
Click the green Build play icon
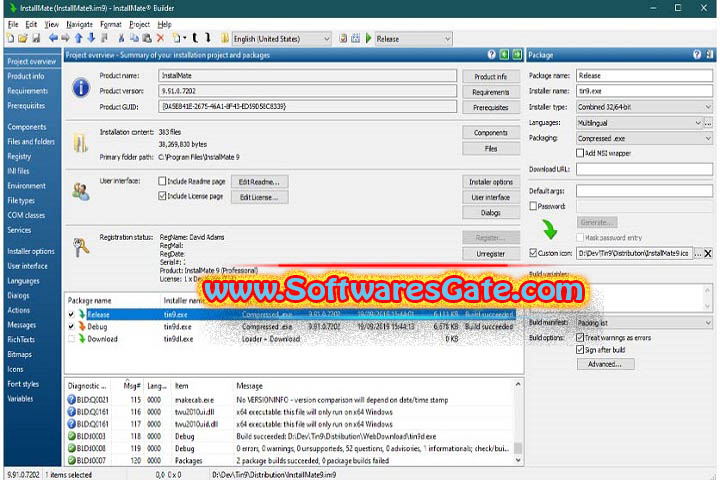pyautogui.click(x=368, y=39)
